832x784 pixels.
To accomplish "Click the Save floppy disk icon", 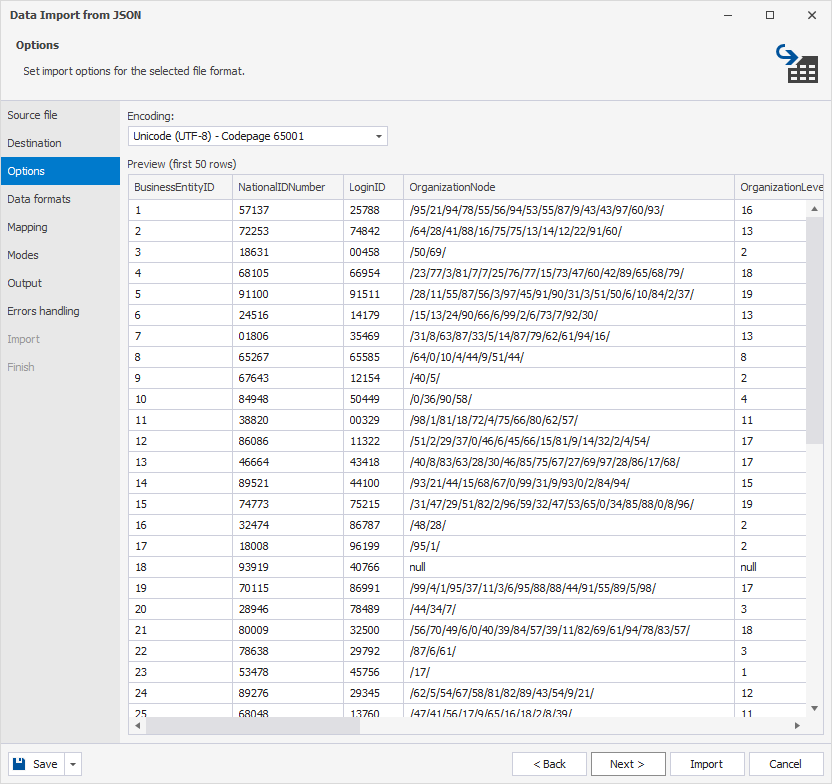I will click(19, 763).
